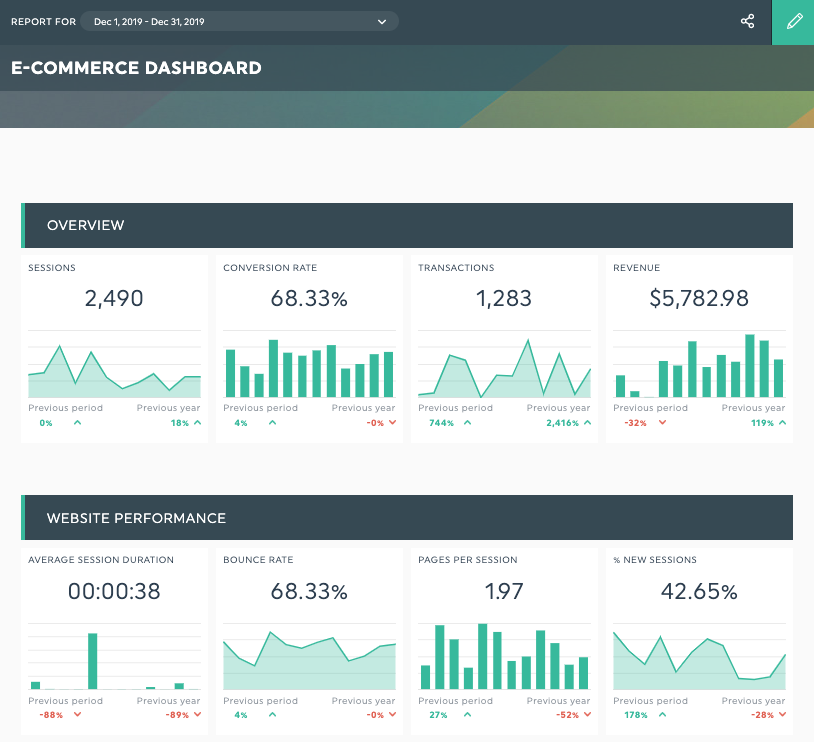Image resolution: width=814 pixels, height=742 pixels.
Task: Open the Pages Per Session bar chart
Action: click(504, 657)
